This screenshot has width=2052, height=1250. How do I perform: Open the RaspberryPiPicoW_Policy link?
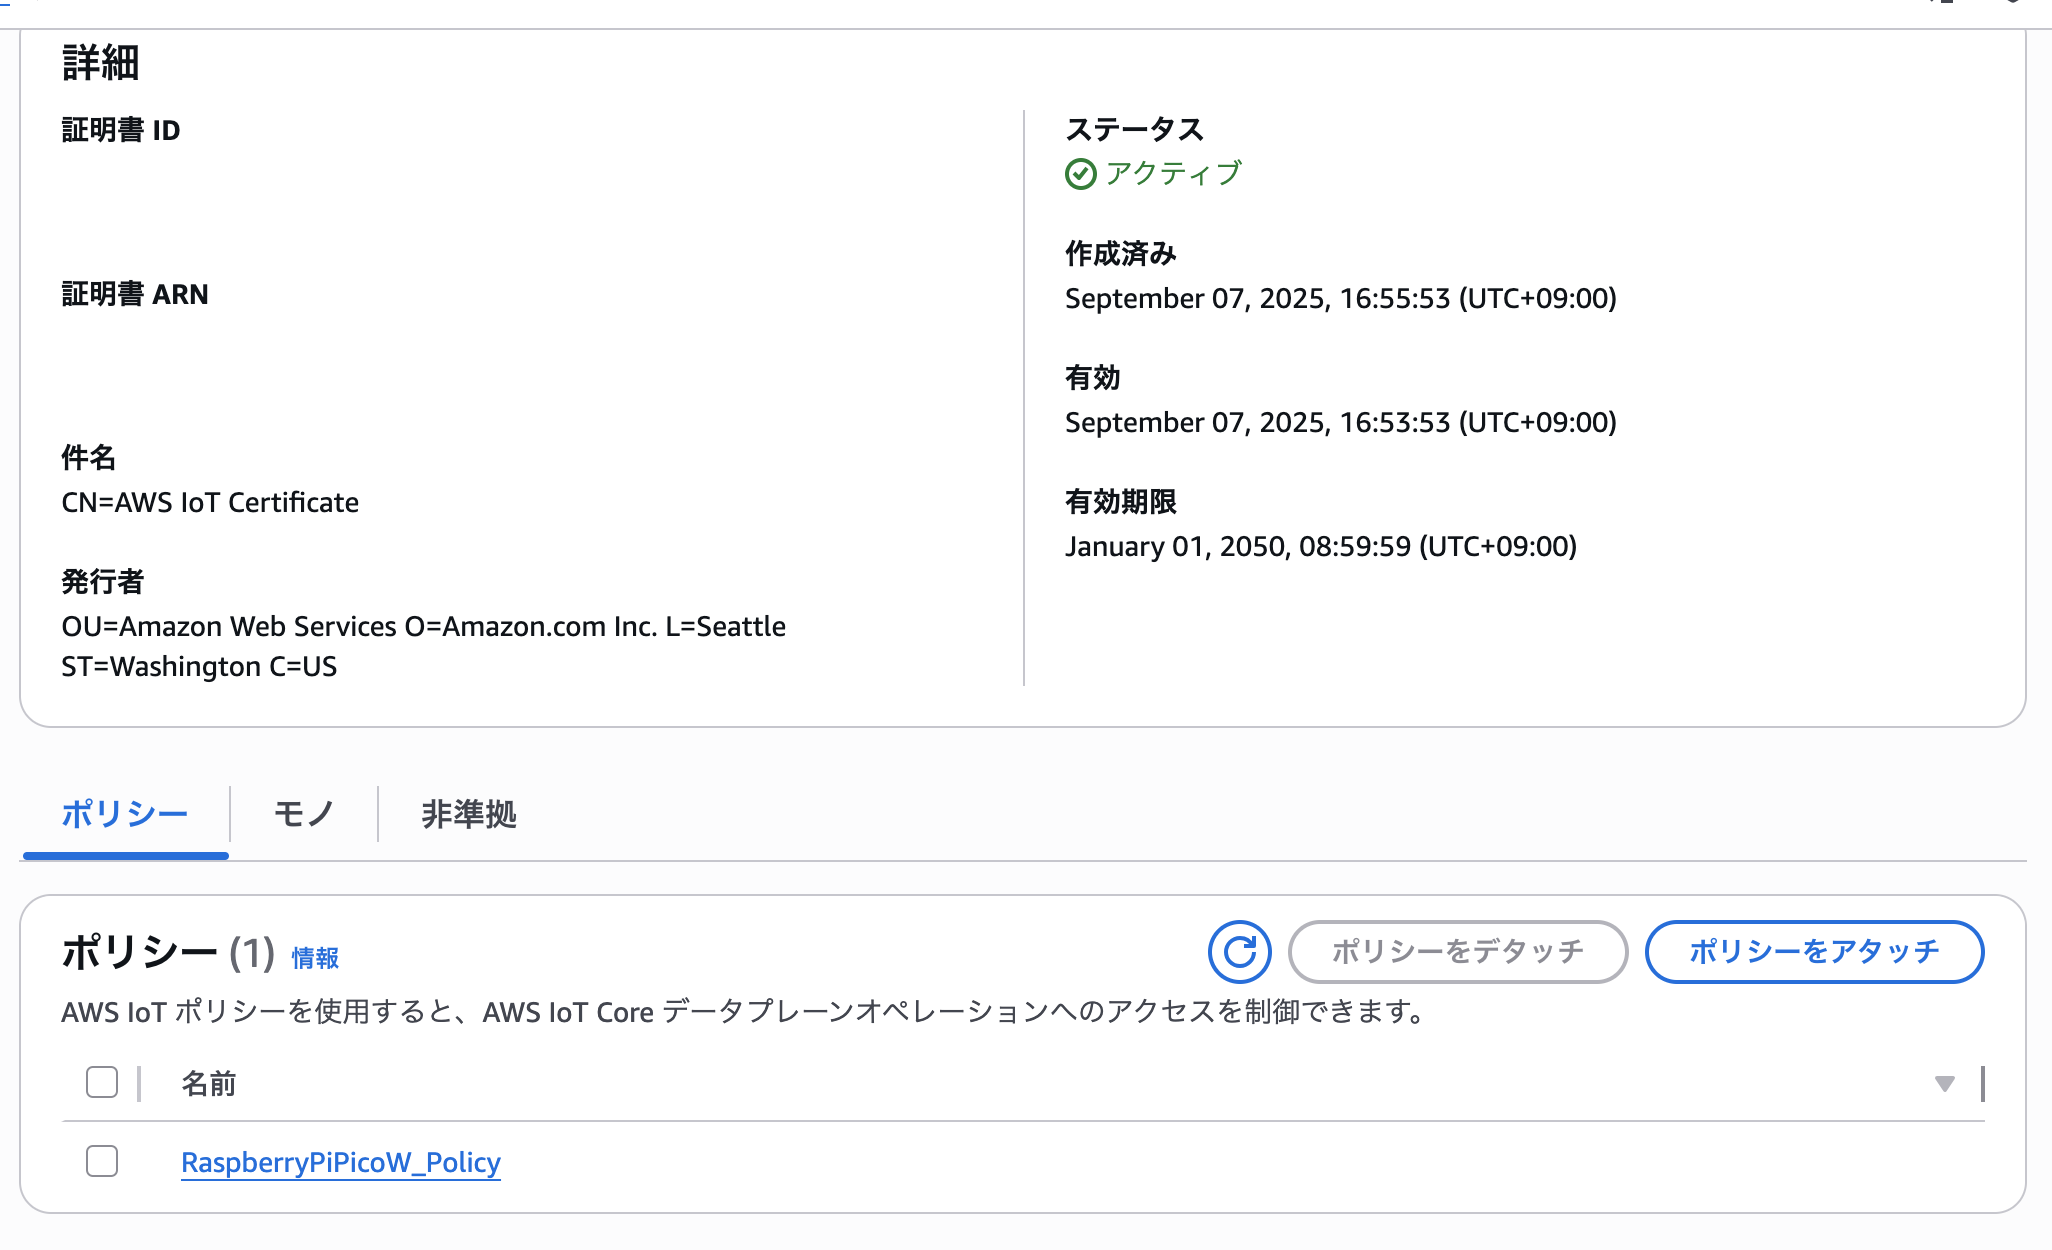[x=340, y=1162]
